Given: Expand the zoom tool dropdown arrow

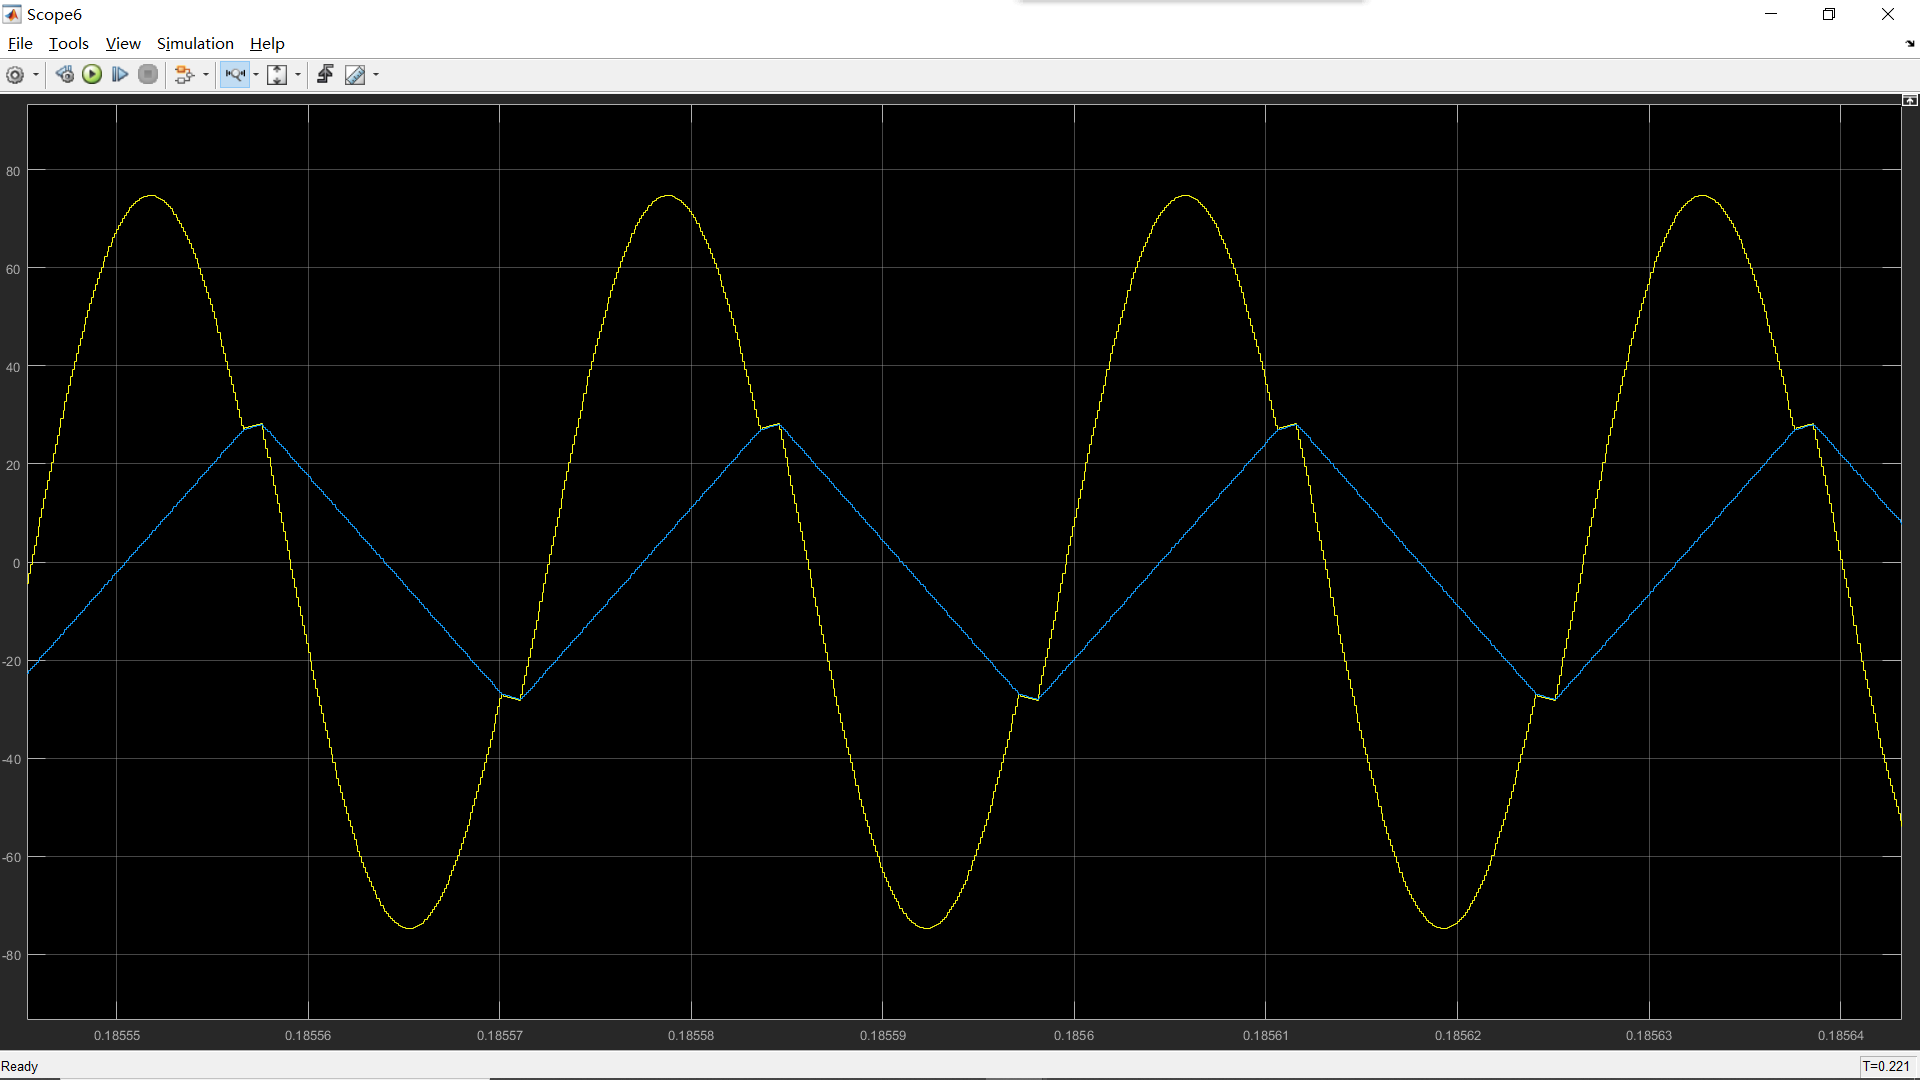Looking at the screenshot, I should tap(256, 75).
